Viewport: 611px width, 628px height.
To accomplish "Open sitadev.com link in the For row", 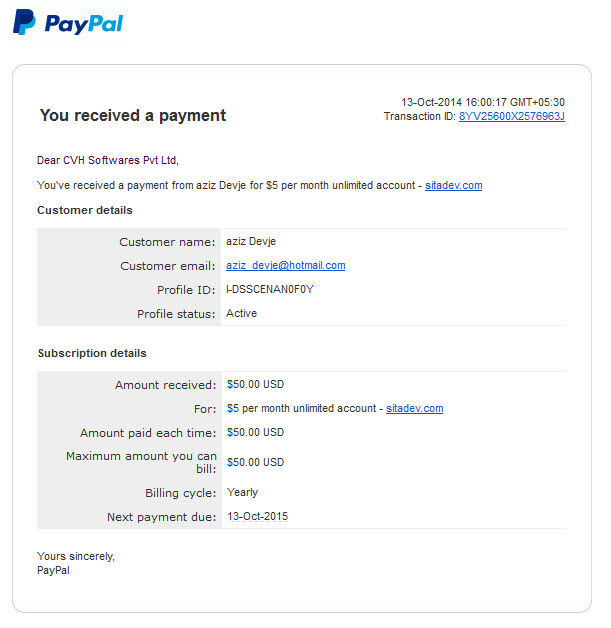I will click(x=414, y=409).
